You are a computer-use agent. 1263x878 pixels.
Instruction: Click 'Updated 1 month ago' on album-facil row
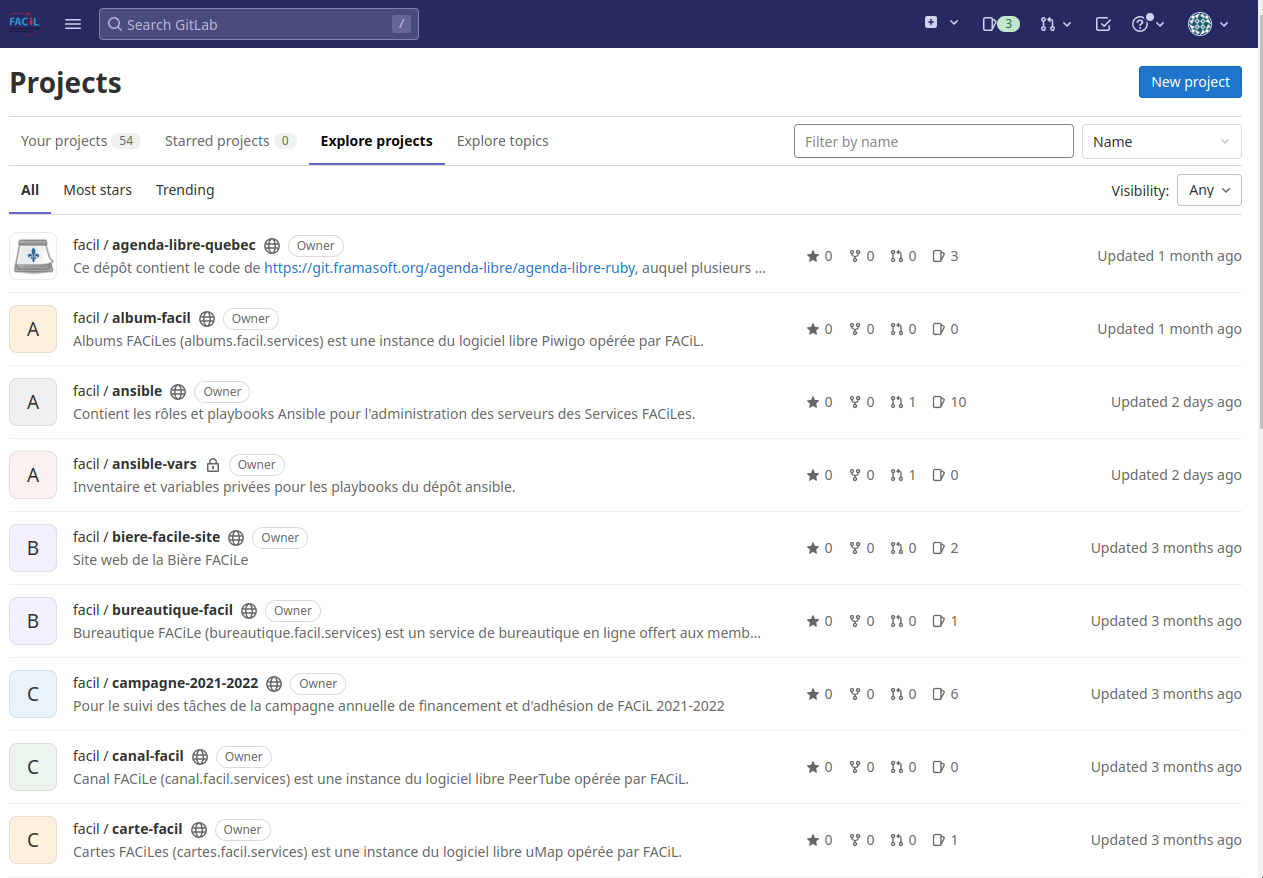click(x=1169, y=329)
